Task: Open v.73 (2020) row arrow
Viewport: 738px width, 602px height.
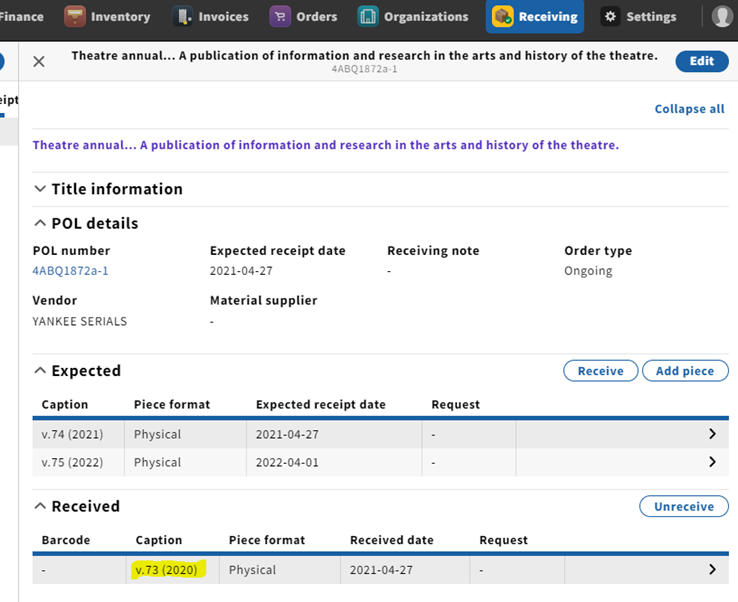Action: pyautogui.click(x=712, y=570)
